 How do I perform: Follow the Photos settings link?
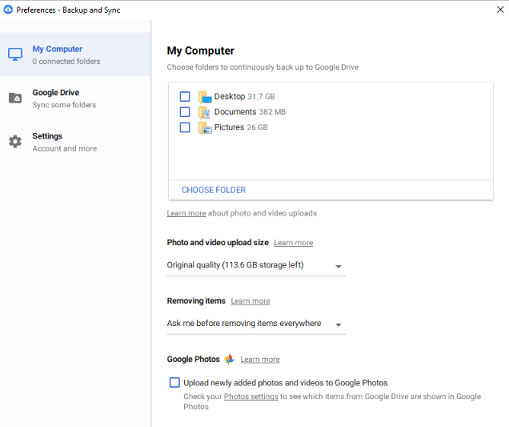click(x=251, y=396)
